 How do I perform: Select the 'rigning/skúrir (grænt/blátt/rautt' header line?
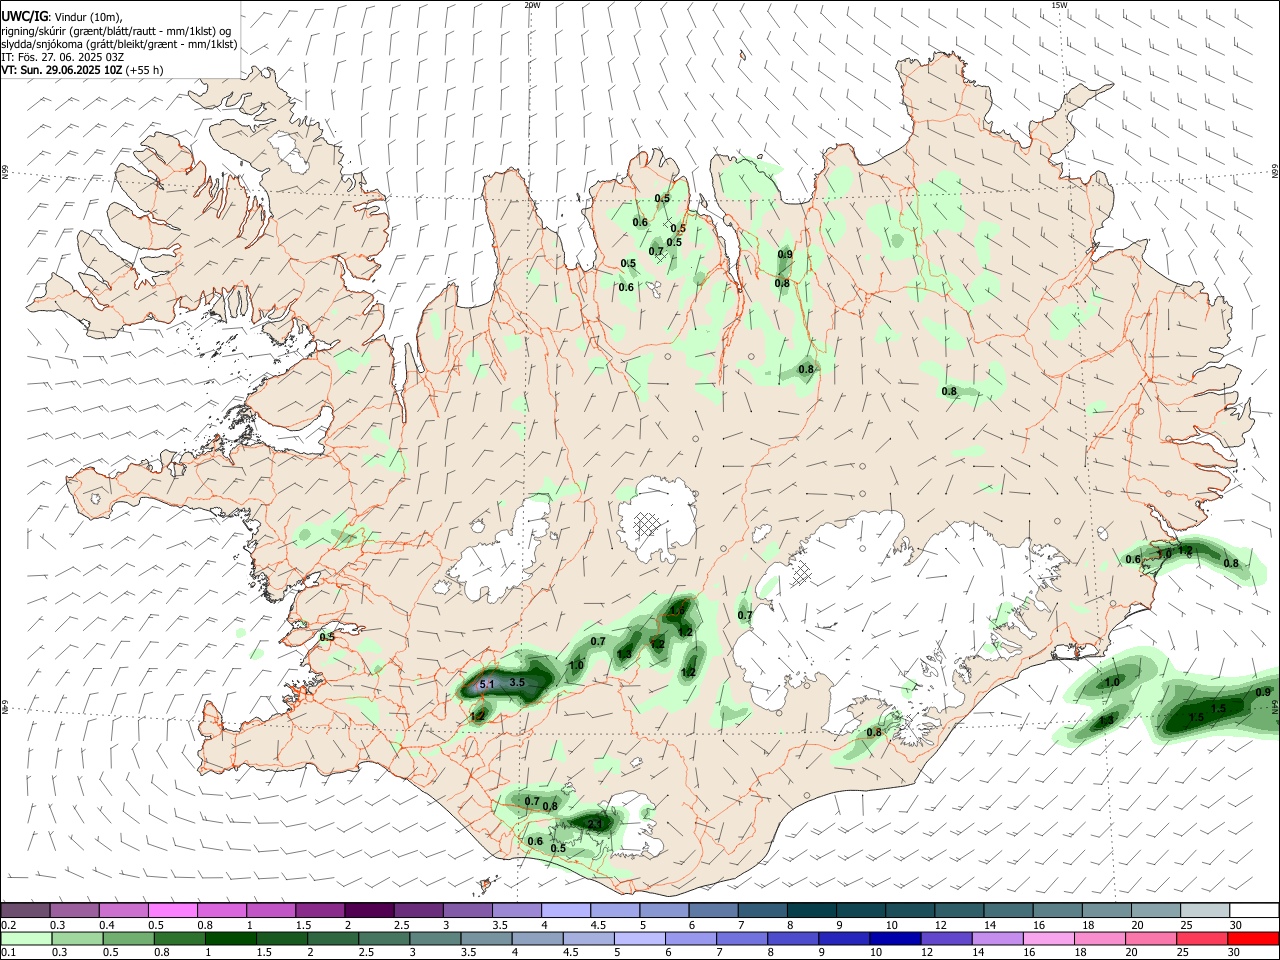click(x=116, y=30)
